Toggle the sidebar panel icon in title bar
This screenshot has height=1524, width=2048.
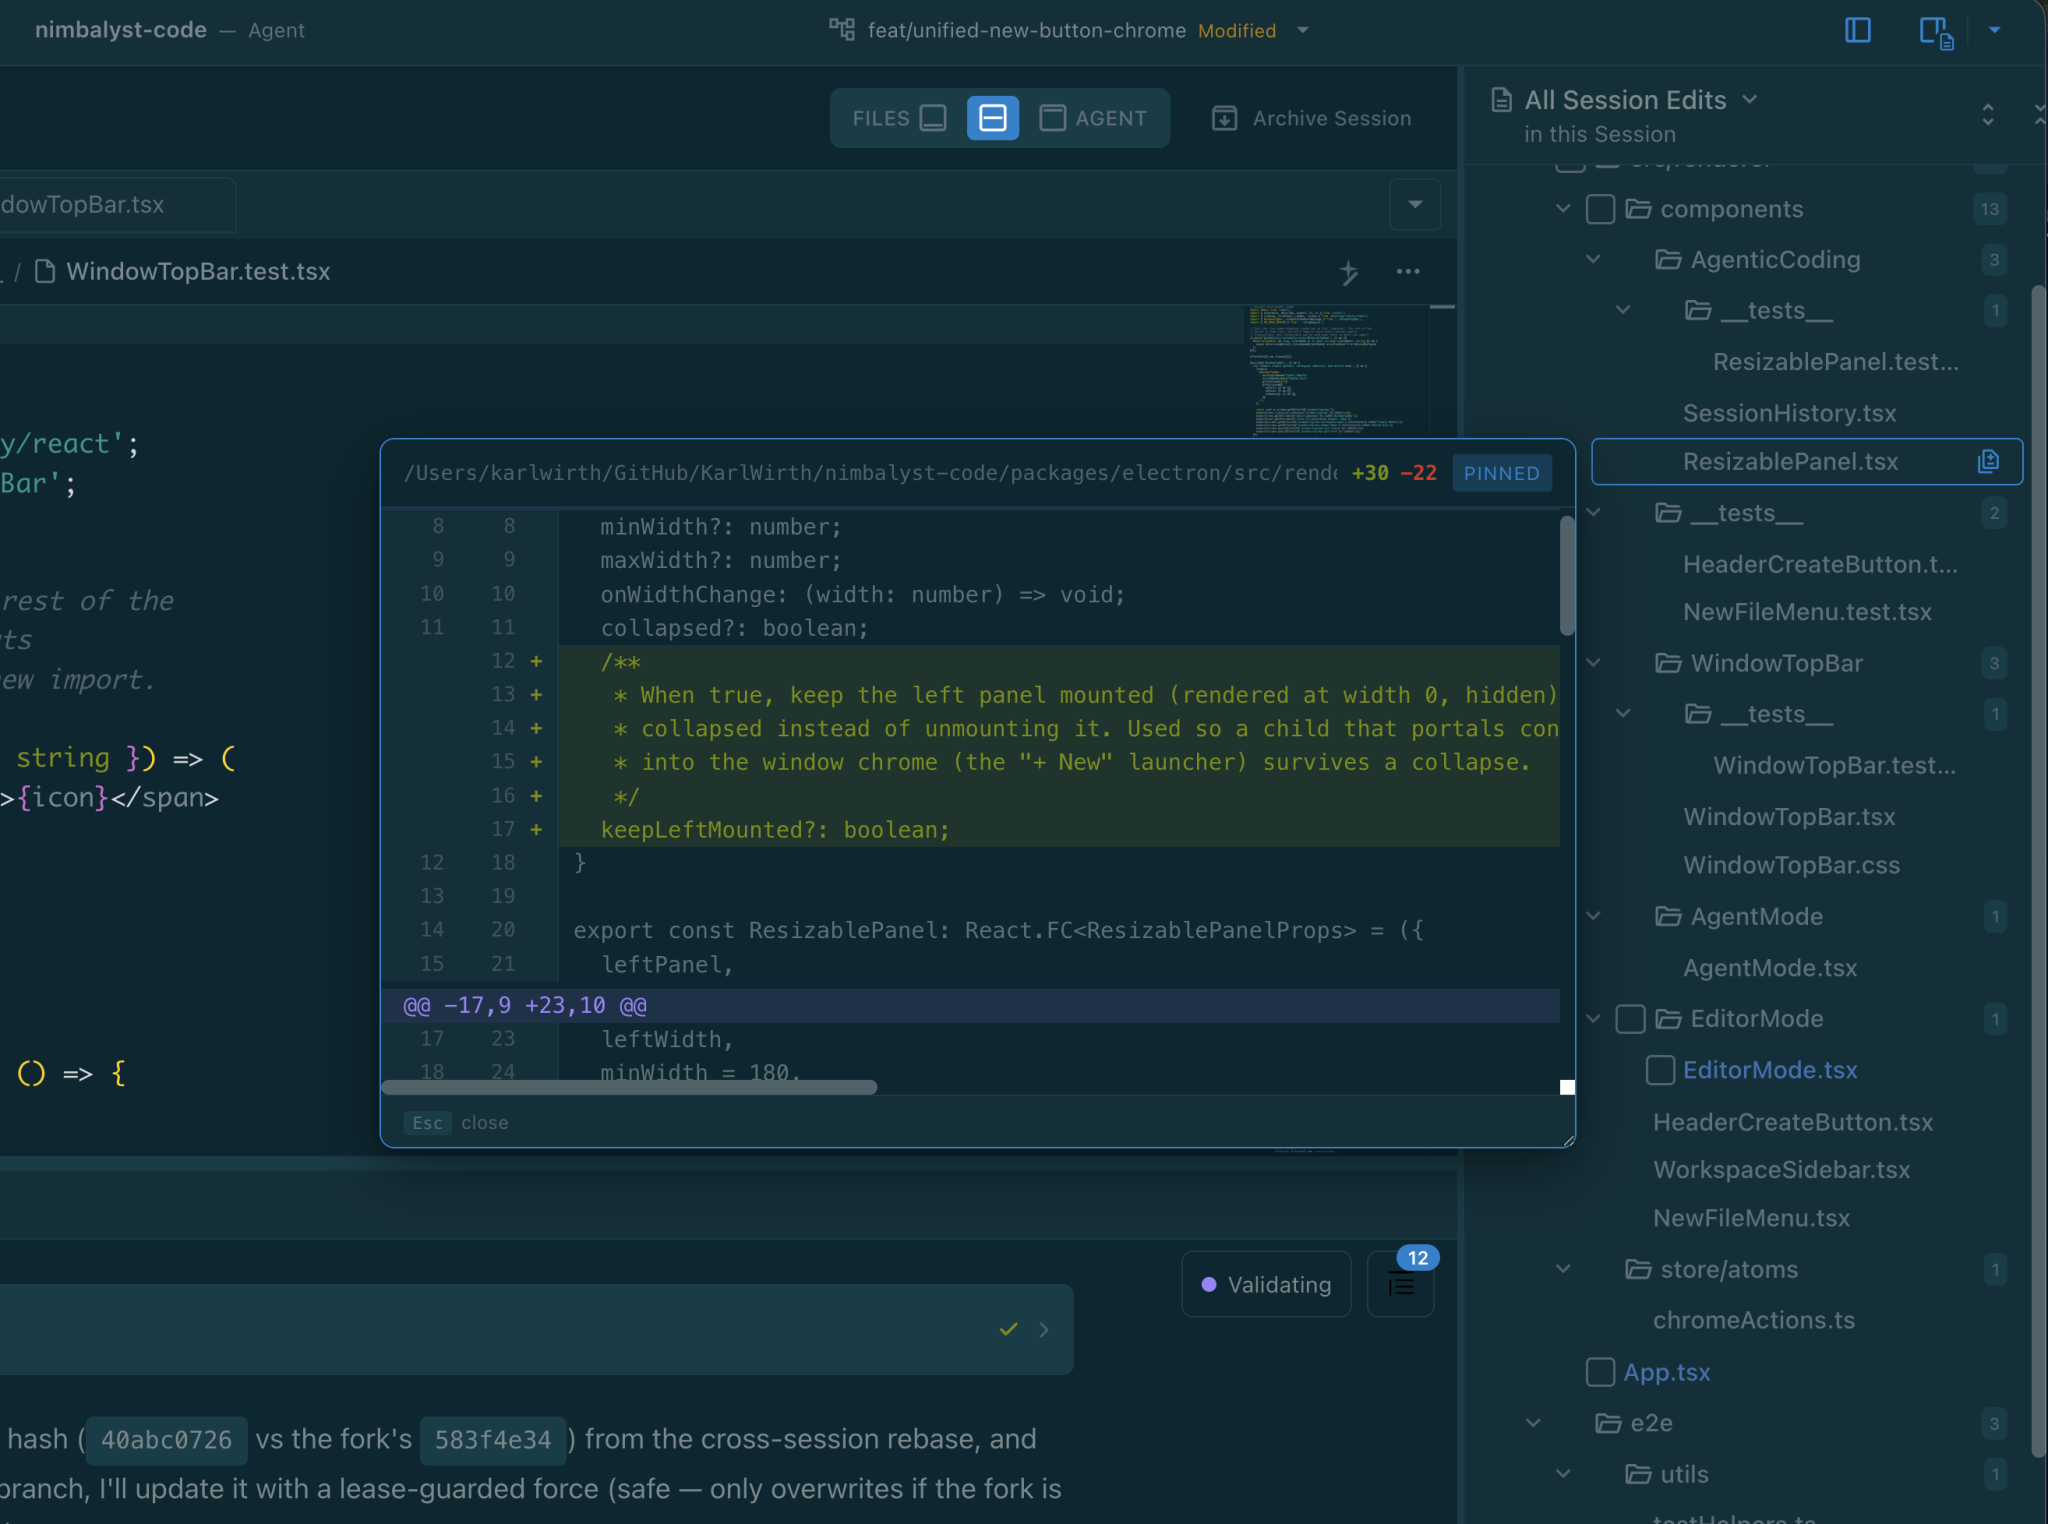tap(1857, 30)
